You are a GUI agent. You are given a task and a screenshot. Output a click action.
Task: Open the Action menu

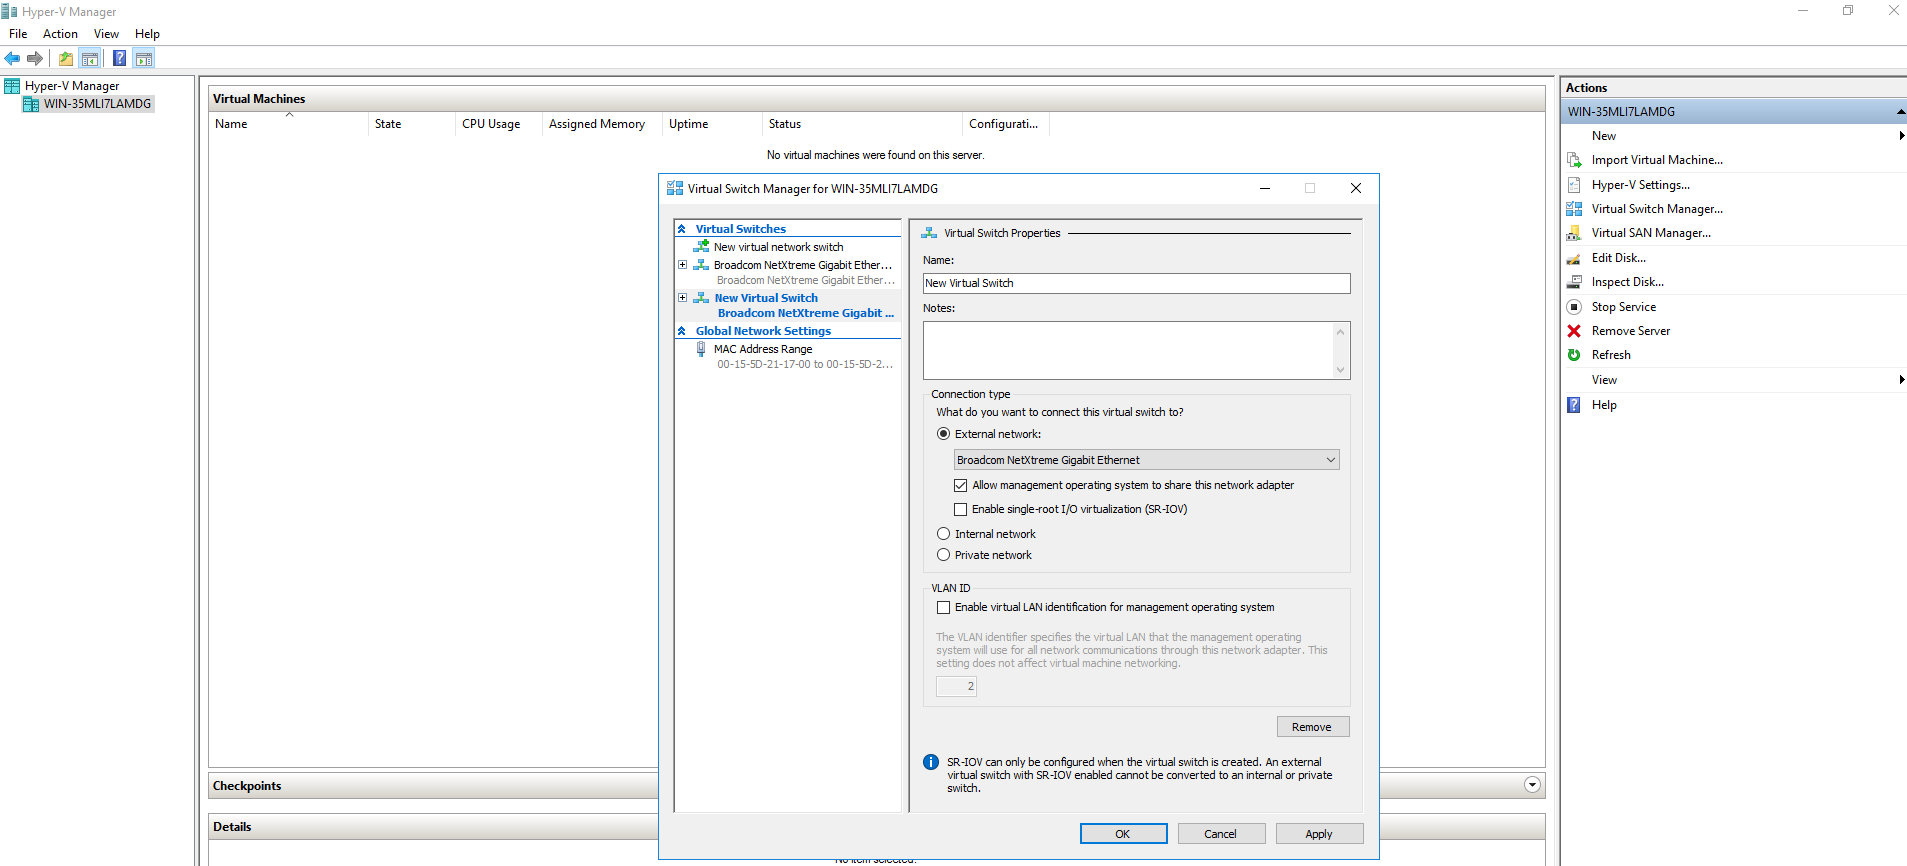60,34
